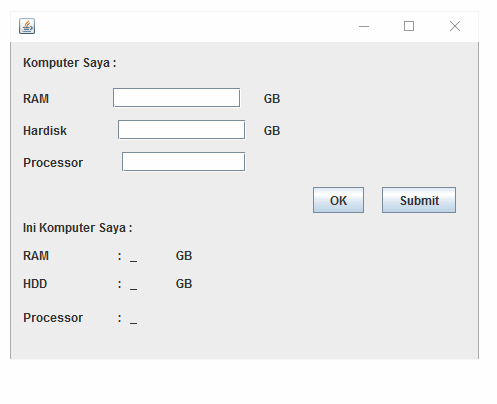Click the underscore placeholder for Processor output
This screenshot has height=404, width=497.
tap(133, 321)
